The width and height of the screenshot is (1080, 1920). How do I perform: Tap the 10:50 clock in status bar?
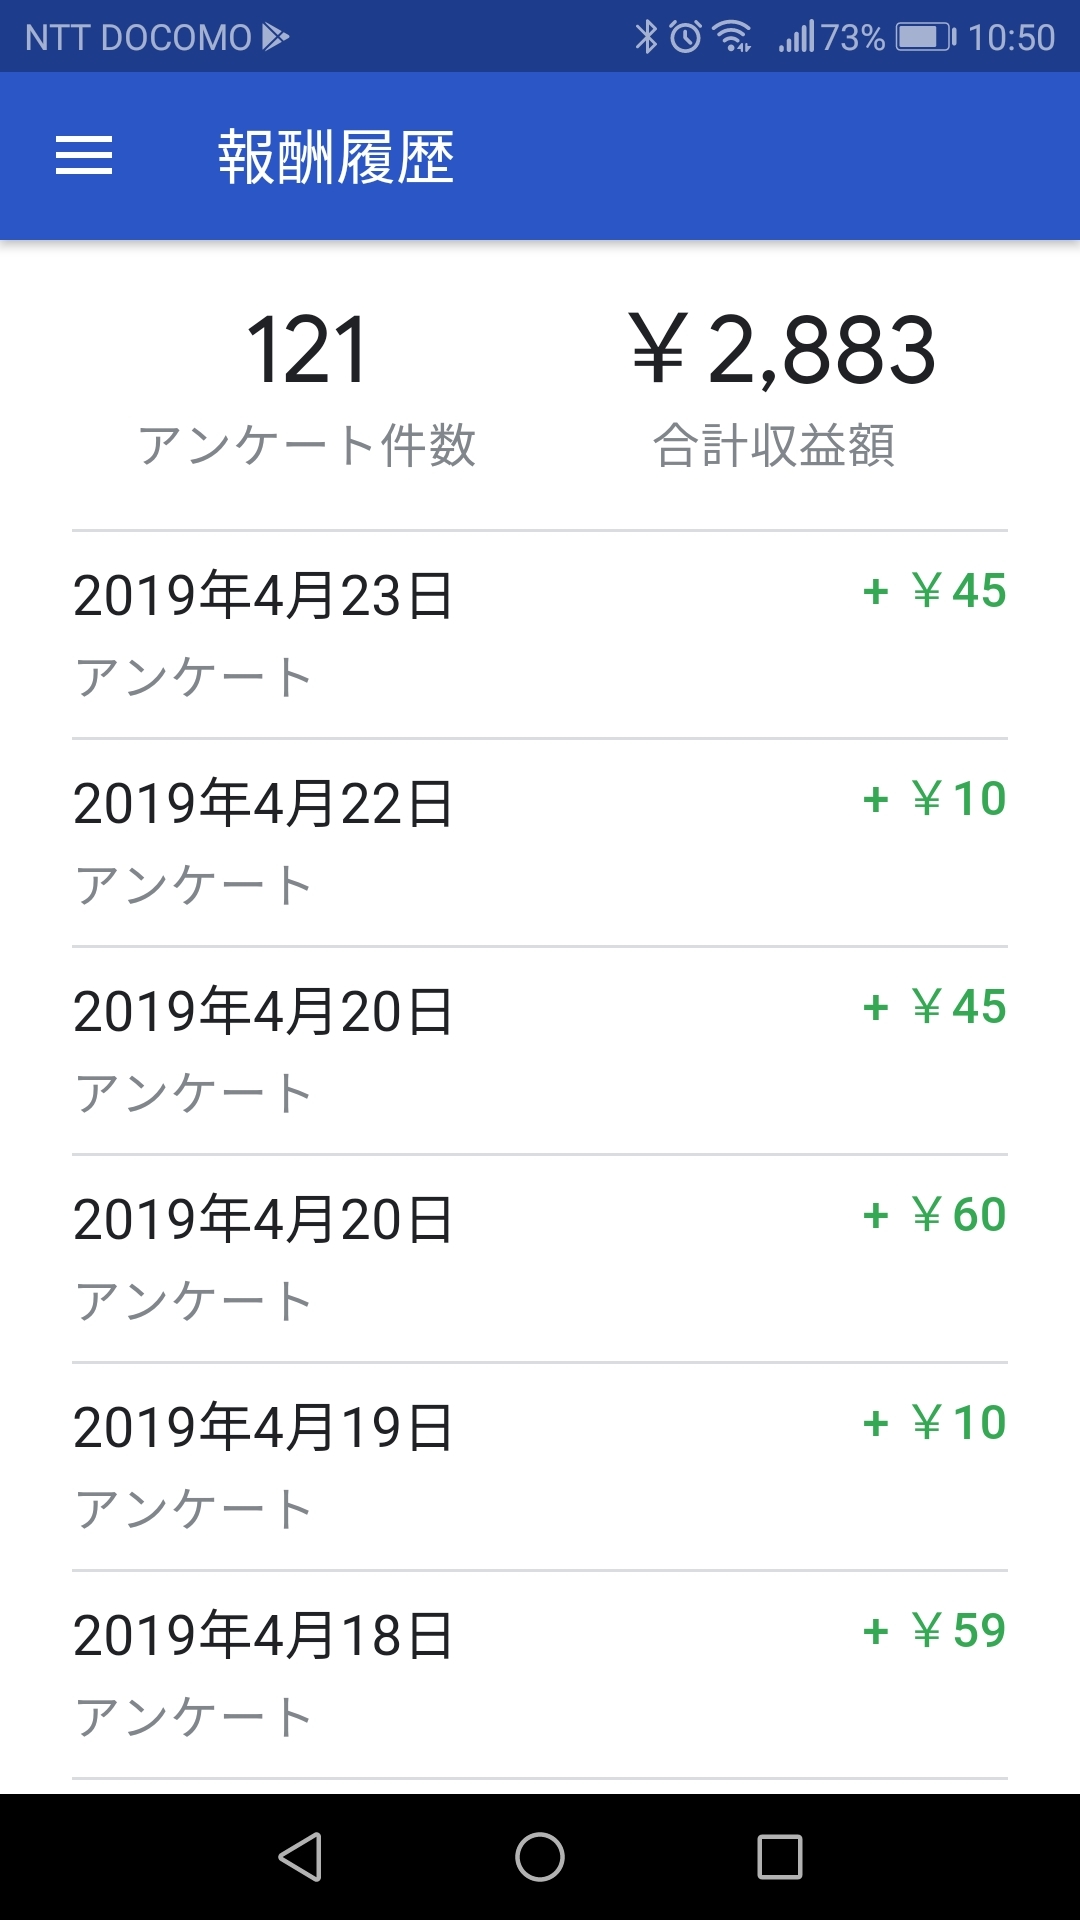tap(1011, 38)
